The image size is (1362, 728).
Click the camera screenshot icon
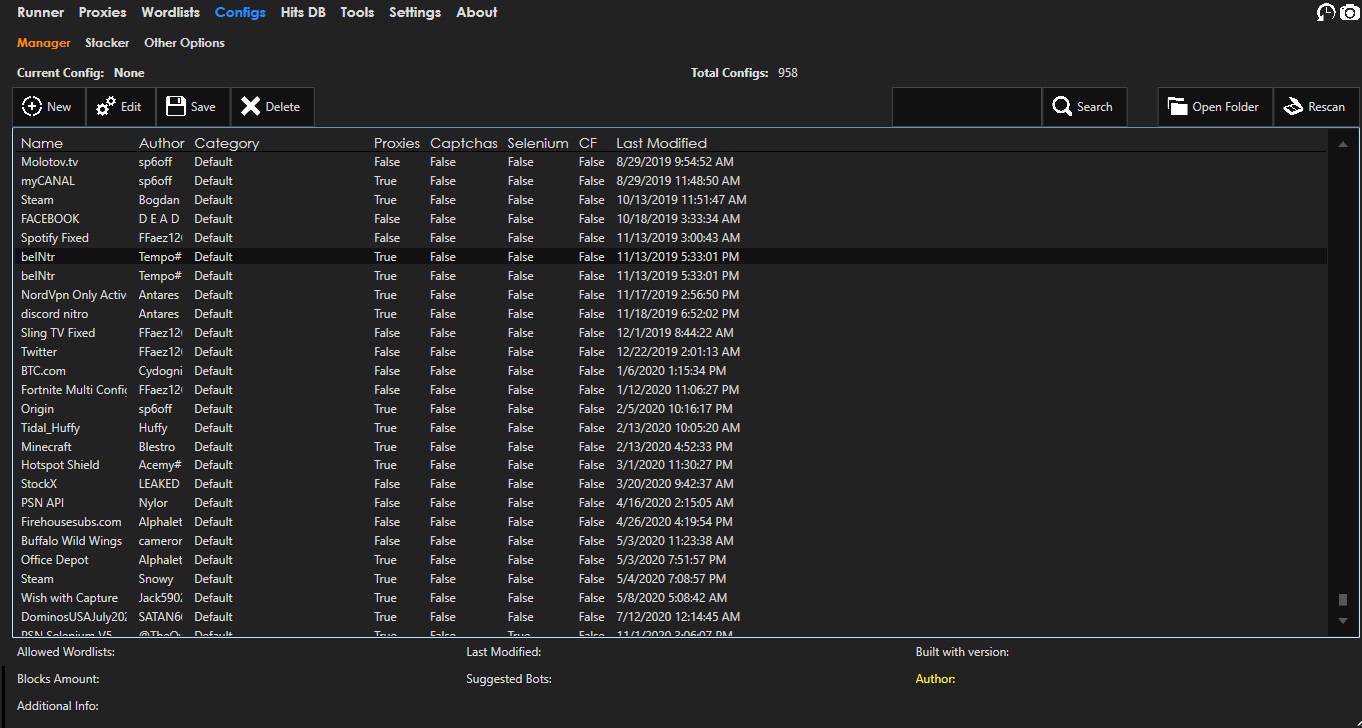pos(1350,12)
